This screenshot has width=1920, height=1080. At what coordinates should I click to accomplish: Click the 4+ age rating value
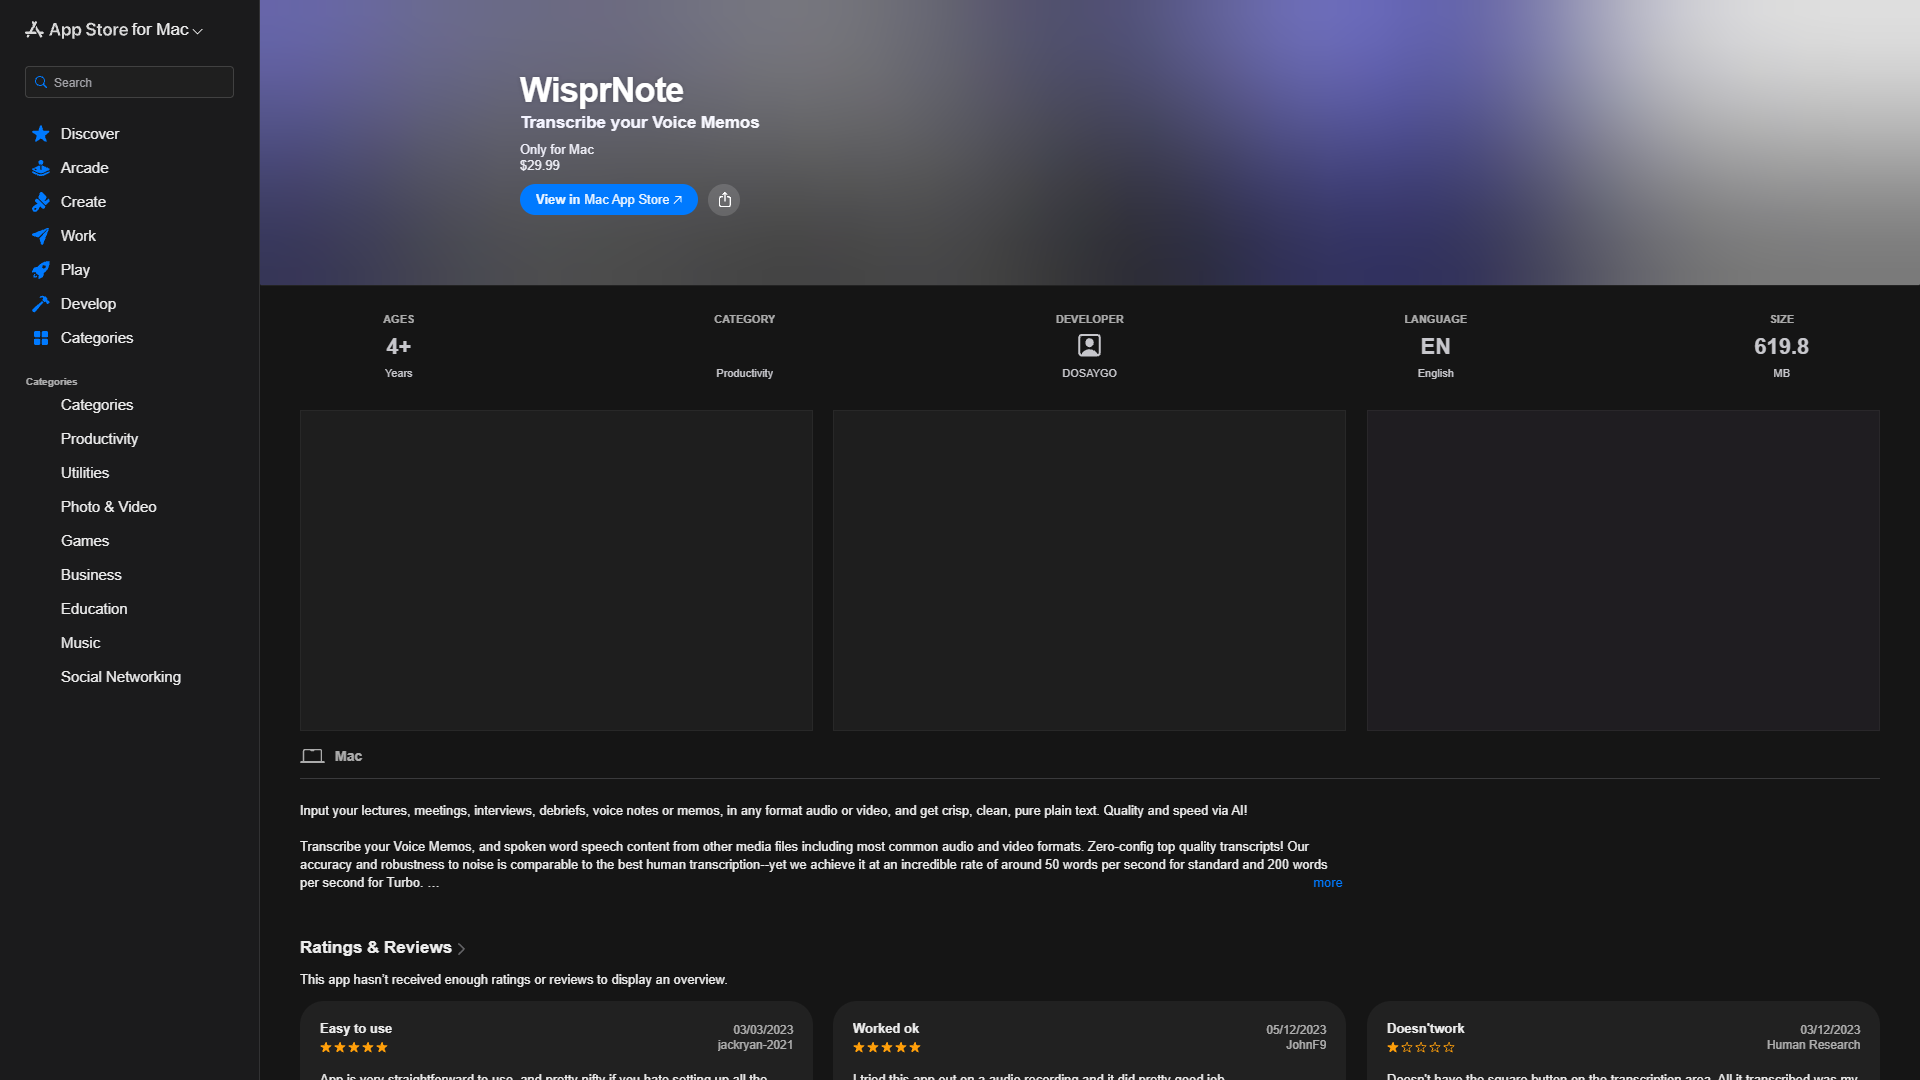(398, 346)
